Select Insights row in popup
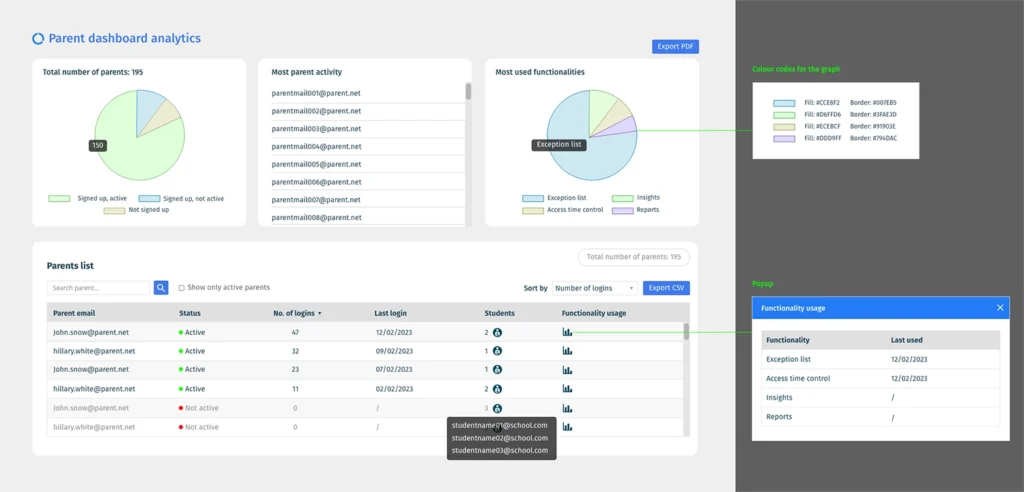 pos(880,397)
